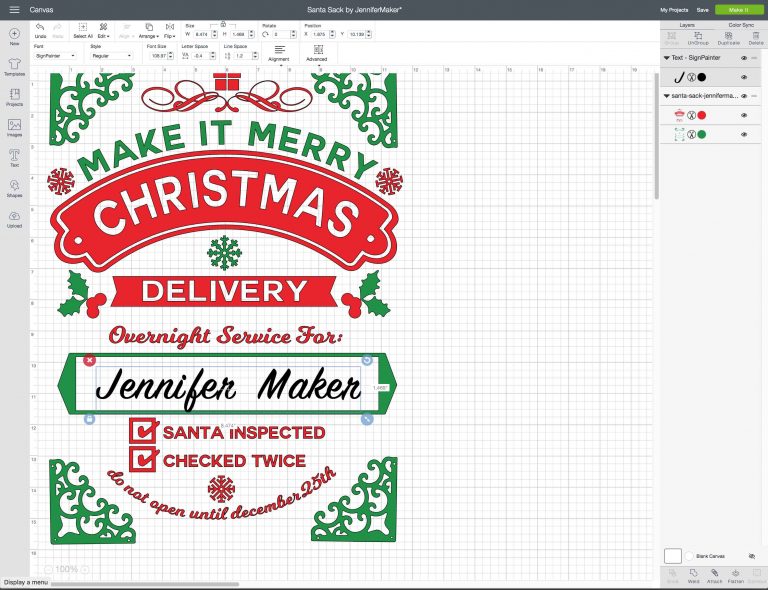This screenshot has height=590, width=768.
Task: Switch to the Color Sync tab
Action: [x=741, y=25]
